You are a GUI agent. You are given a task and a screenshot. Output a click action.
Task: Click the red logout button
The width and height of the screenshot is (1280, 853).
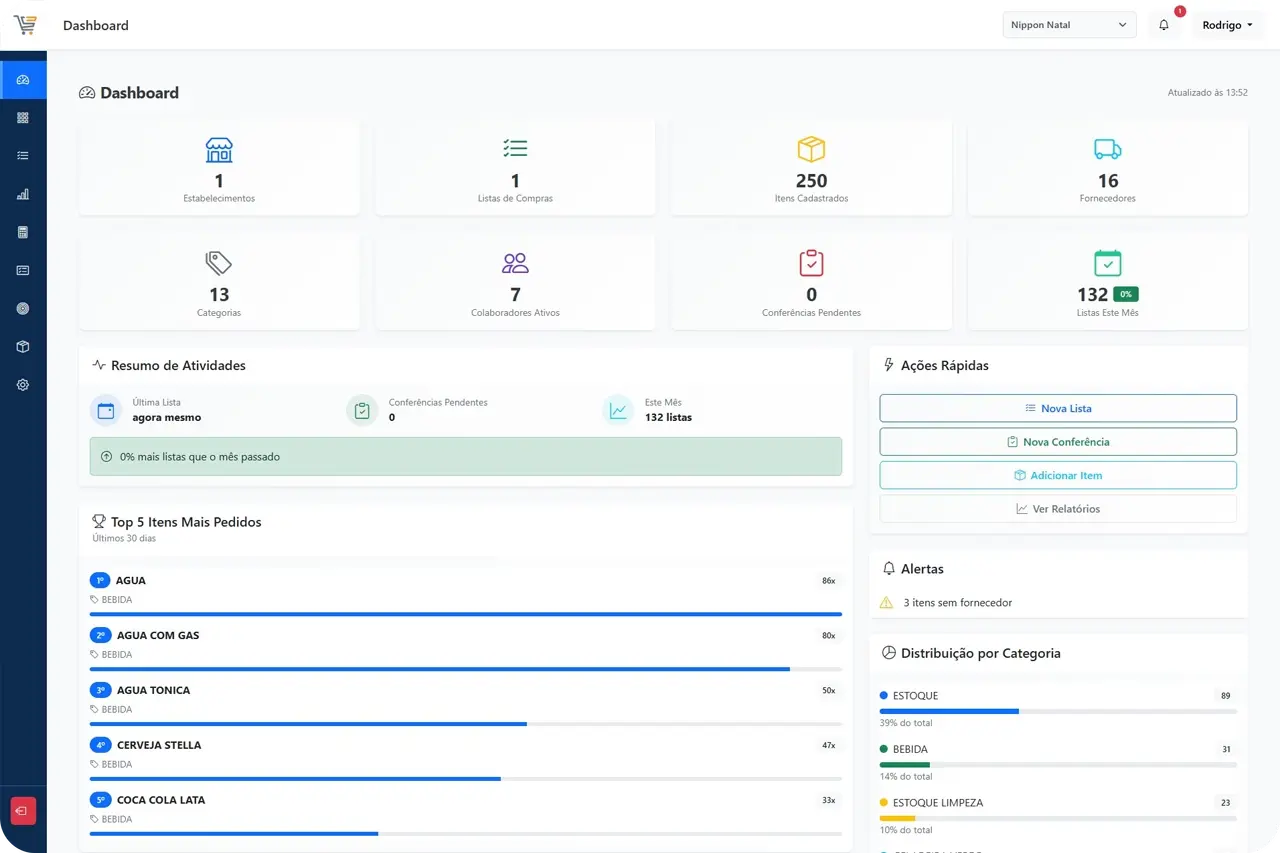click(23, 810)
